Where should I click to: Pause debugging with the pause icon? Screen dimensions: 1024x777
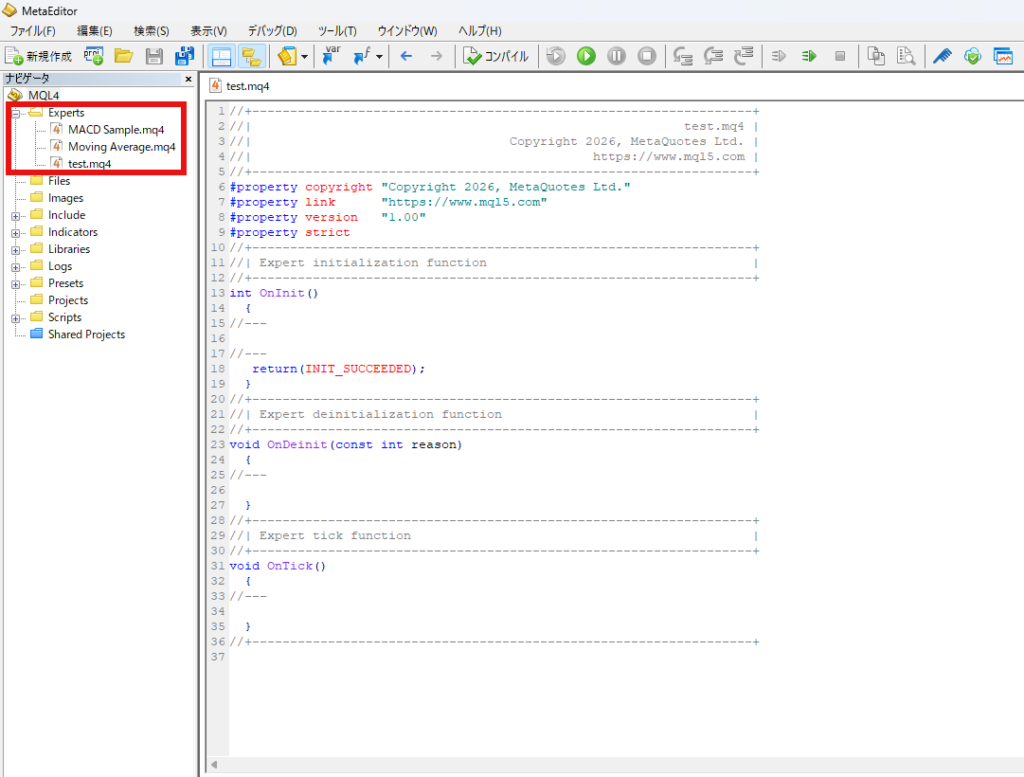tap(616, 56)
